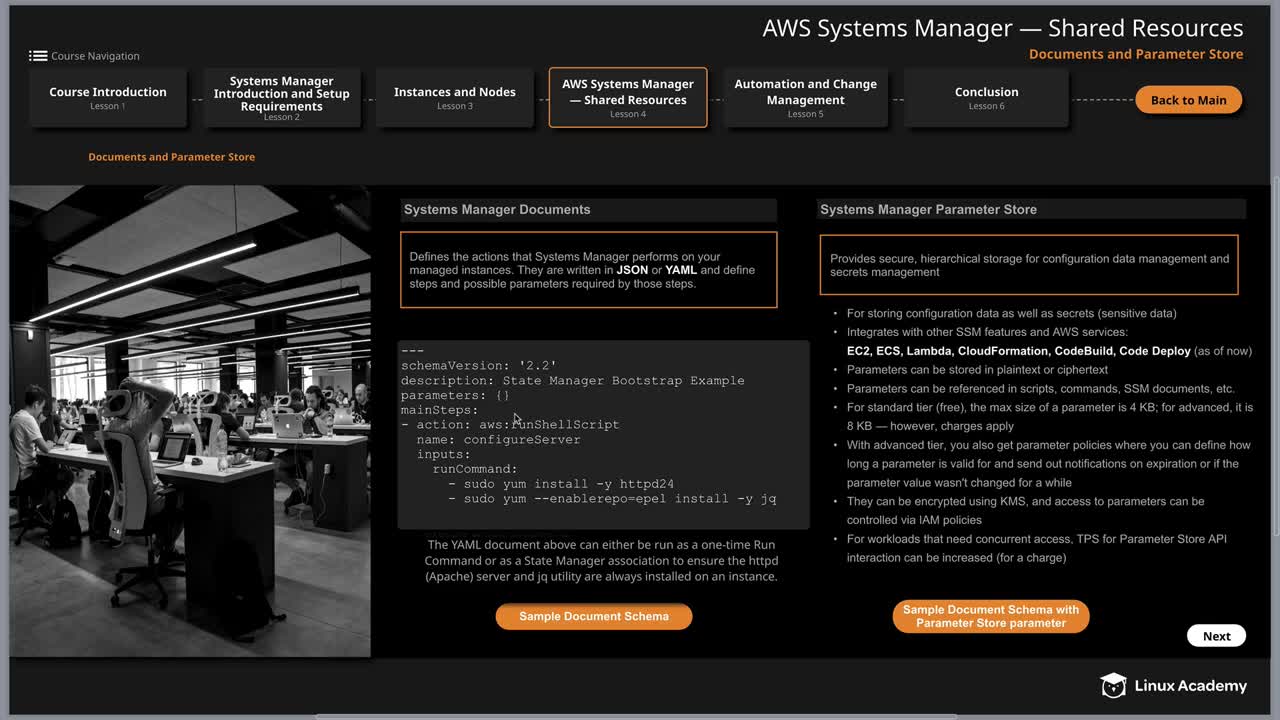Click the black-and-white office photo
1280x720 pixels.
190,421
